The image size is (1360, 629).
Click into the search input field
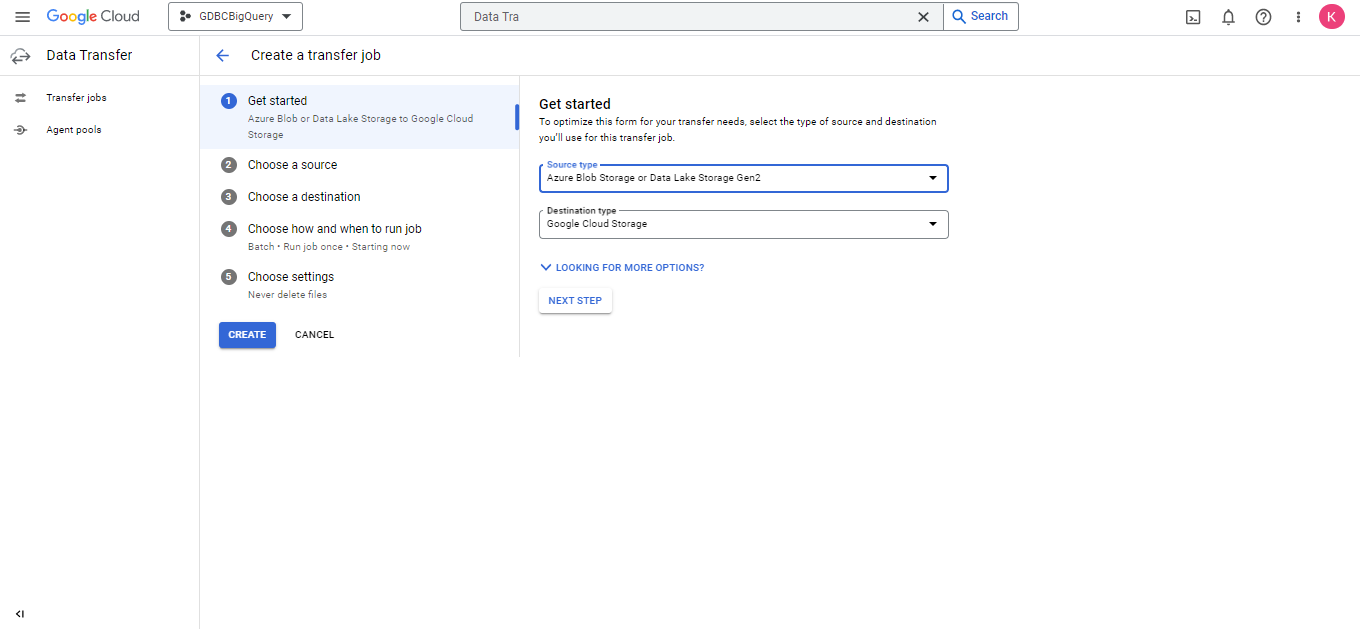[690, 17]
